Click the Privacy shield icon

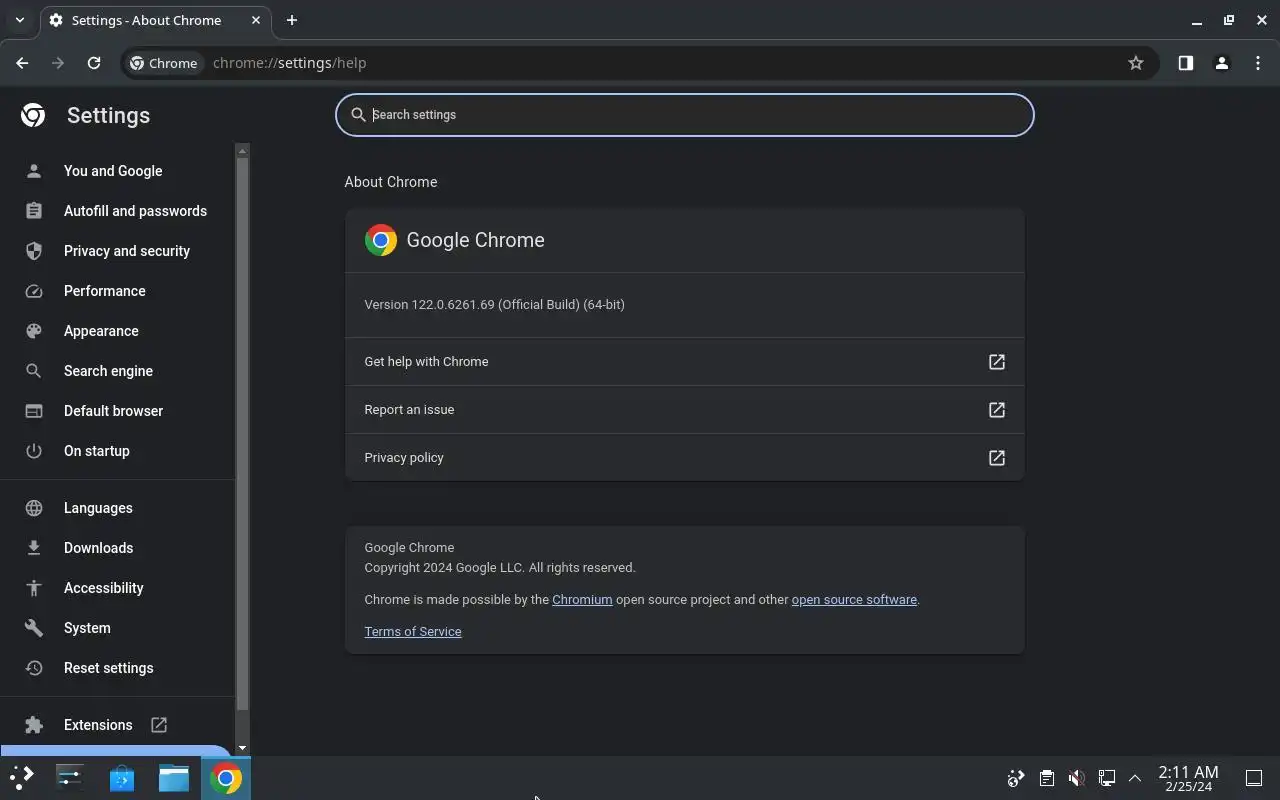[x=34, y=251]
